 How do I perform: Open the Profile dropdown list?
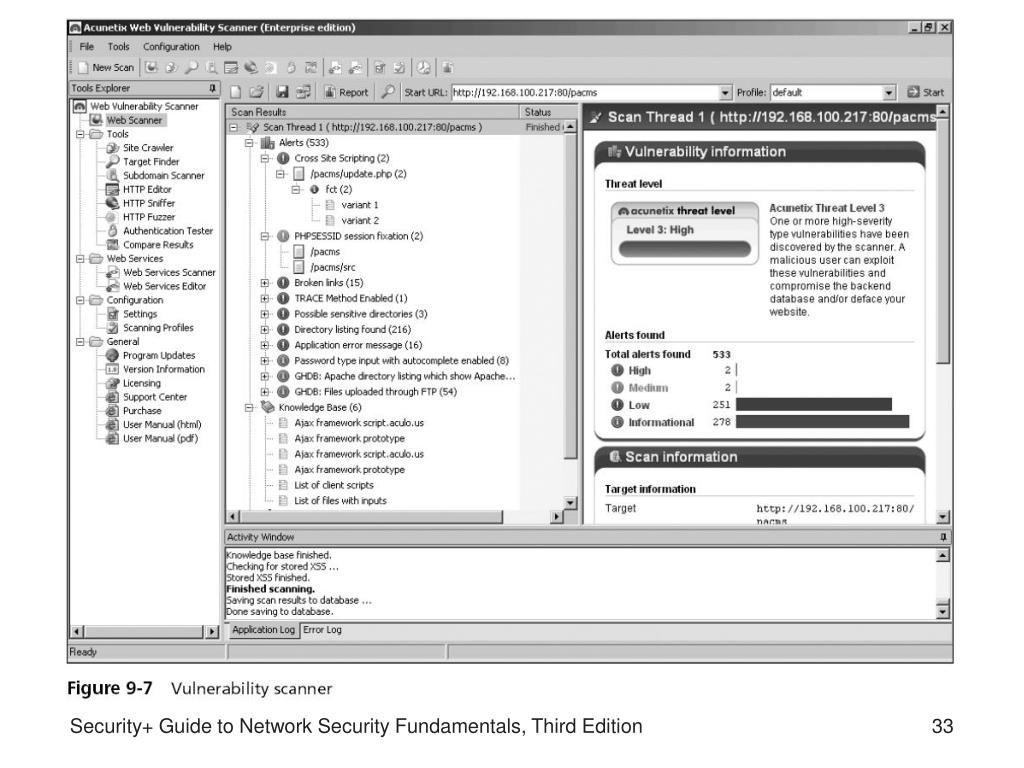pos(888,93)
